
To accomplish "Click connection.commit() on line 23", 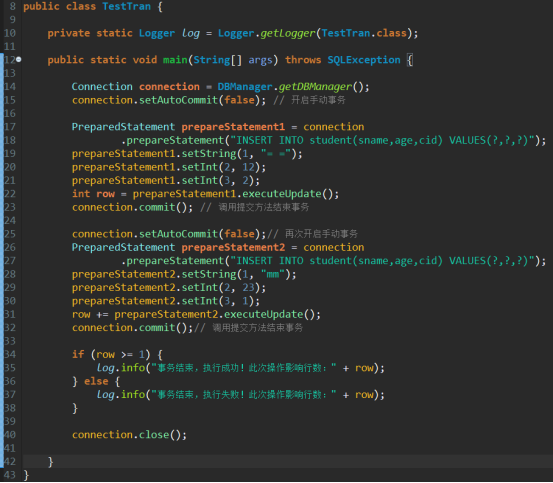I will click(x=132, y=207).
